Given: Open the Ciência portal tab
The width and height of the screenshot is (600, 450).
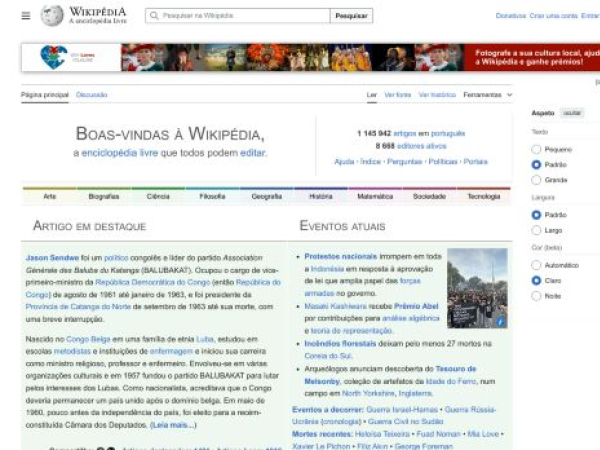Looking at the screenshot, I should (x=158, y=196).
